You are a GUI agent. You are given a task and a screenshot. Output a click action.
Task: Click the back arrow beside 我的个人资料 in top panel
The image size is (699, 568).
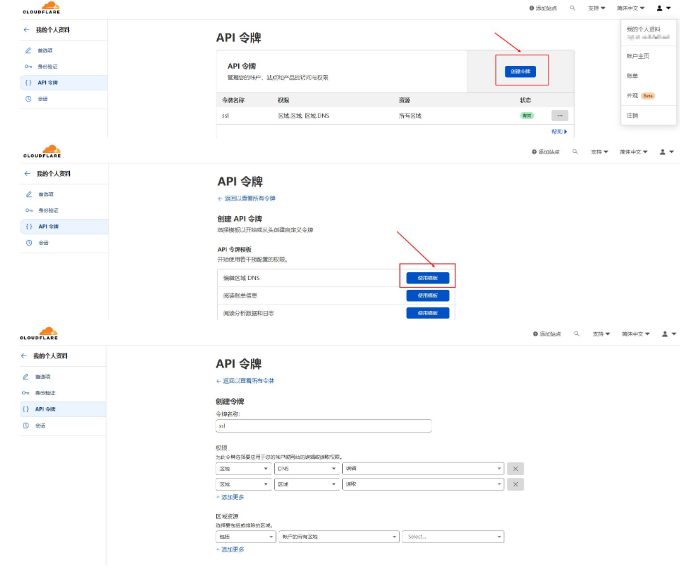[x=26, y=31]
